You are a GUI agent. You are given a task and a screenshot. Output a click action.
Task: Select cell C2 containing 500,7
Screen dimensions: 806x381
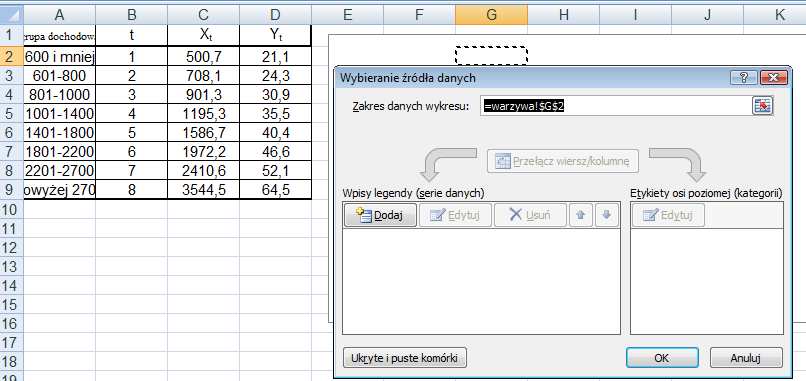pos(203,57)
